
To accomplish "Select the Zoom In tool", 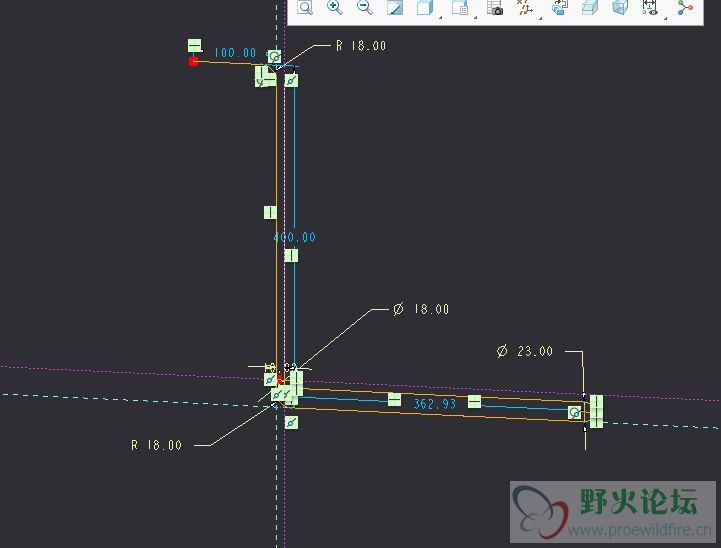I will pos(334,7).
